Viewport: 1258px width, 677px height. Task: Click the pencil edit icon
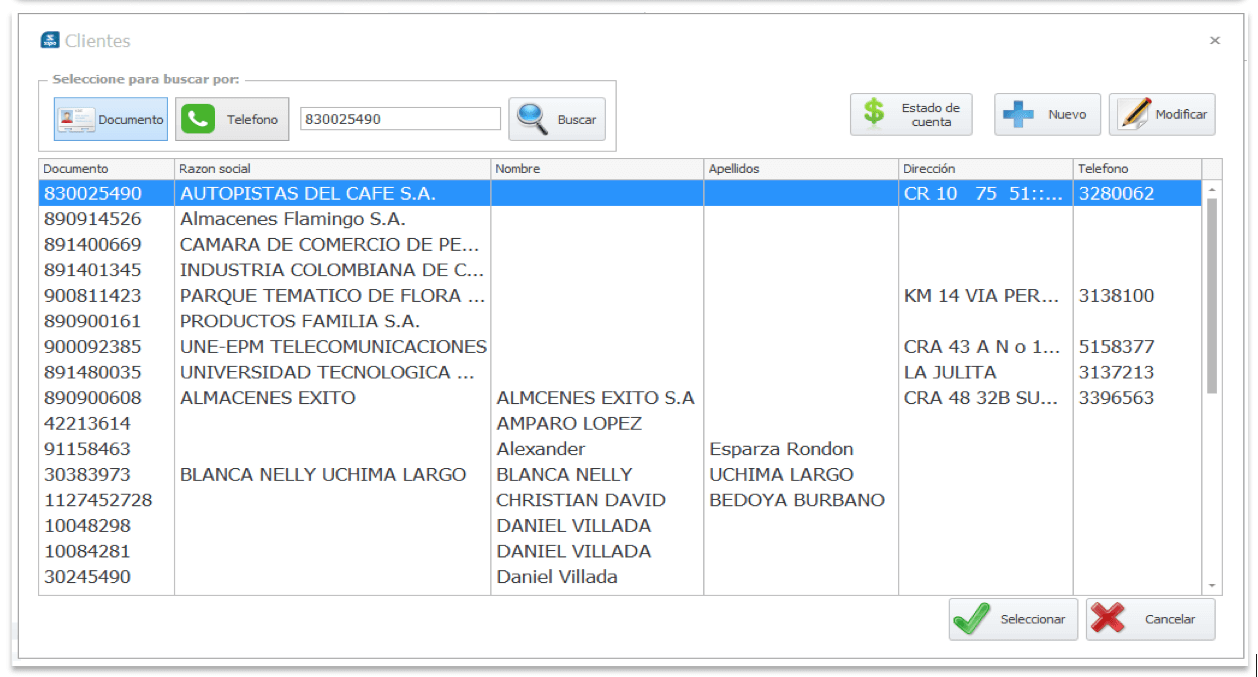tap(1134, 114)
